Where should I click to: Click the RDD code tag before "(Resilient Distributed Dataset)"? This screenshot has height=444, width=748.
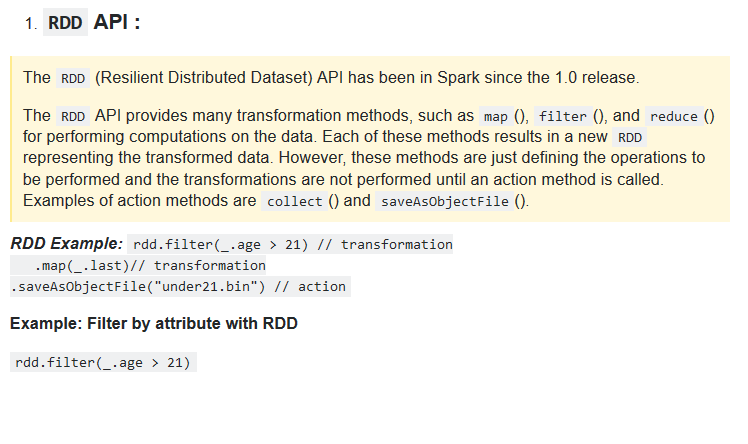pyautogui.click(x=73, y=78)
